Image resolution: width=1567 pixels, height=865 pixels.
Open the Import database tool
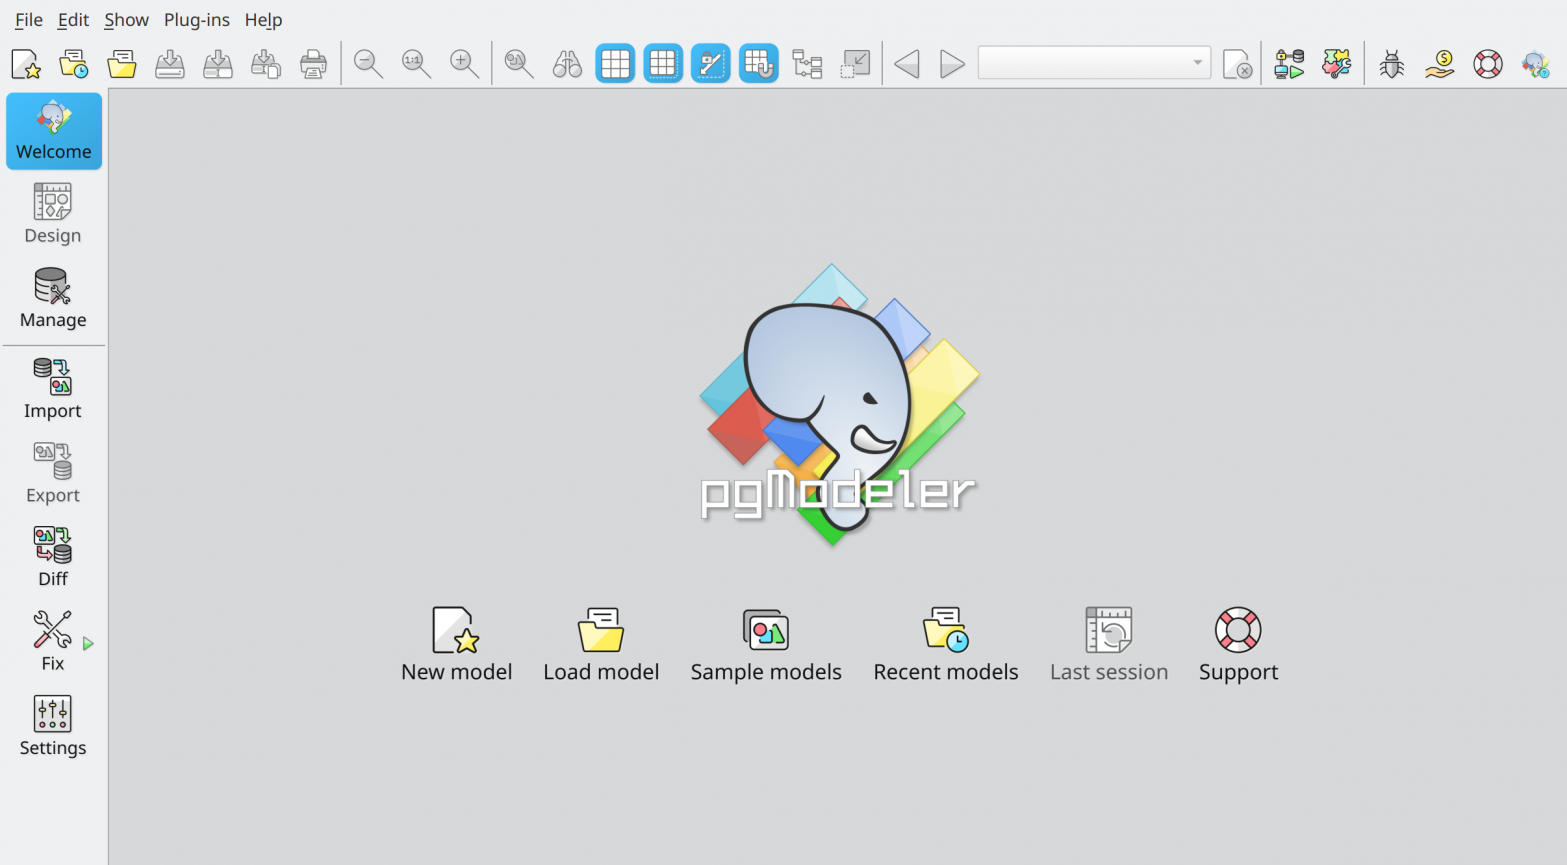53,389
